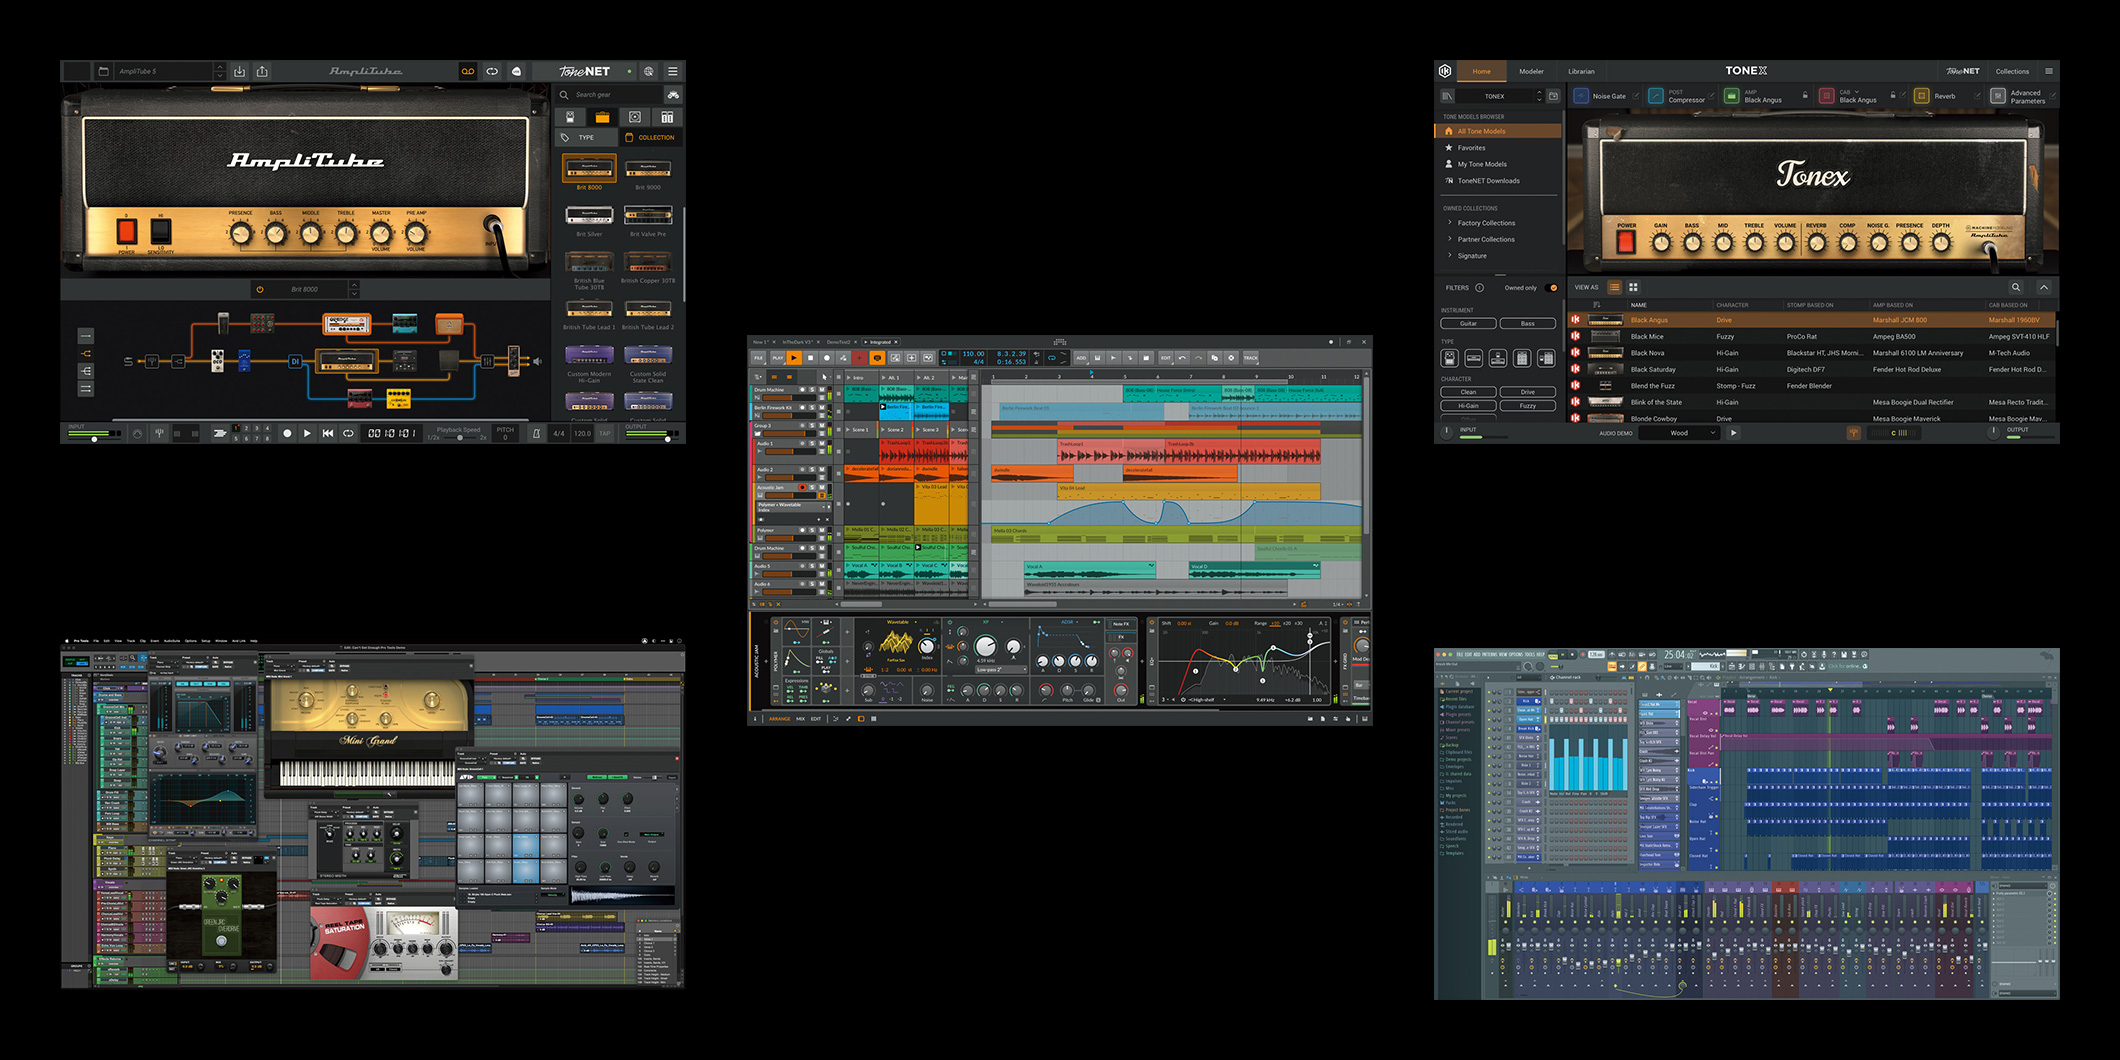Image resolution: width=2120 pixels, height=1060 pixels.
Task: Toggle the bypass power icon beside Brit 8000
Action: point(260,289)
